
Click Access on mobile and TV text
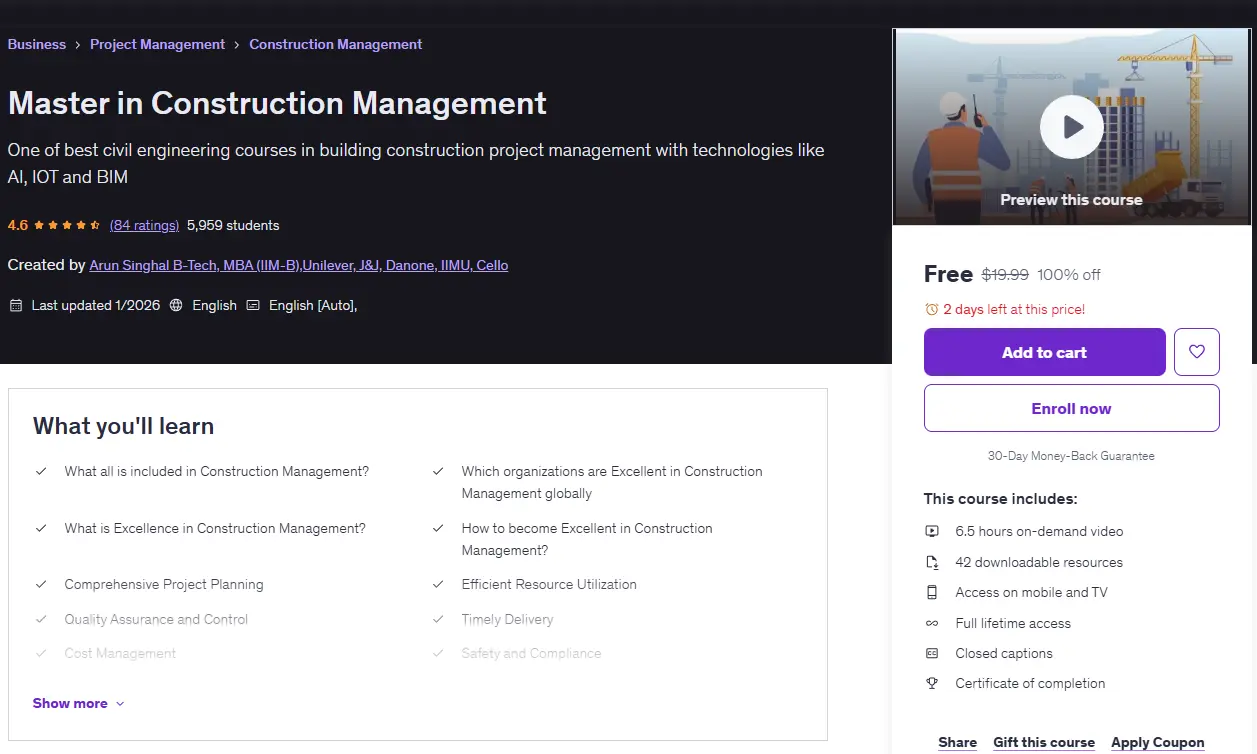point(1031,592)
